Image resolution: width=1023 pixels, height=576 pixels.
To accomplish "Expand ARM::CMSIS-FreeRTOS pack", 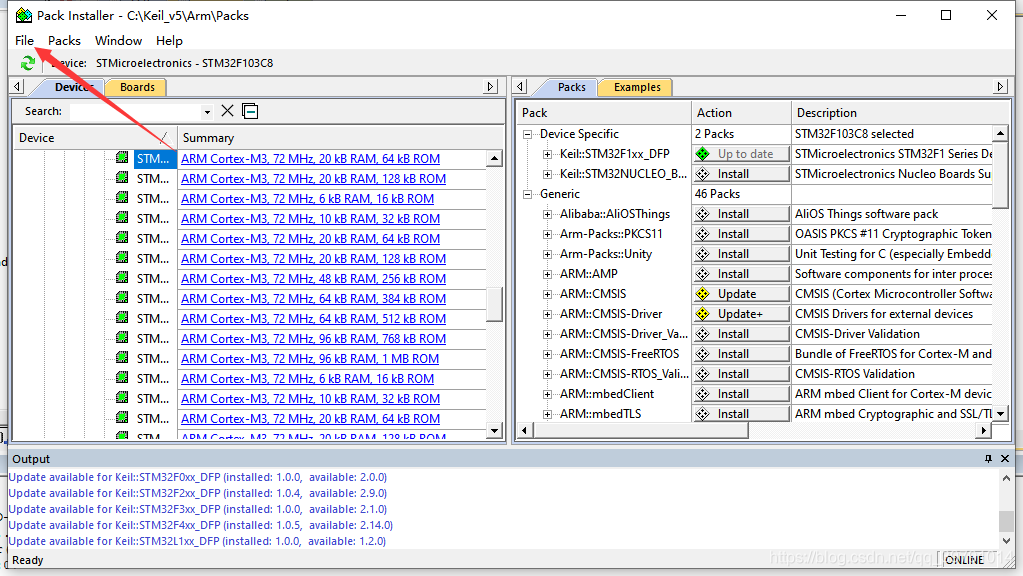I will (547, 354).
